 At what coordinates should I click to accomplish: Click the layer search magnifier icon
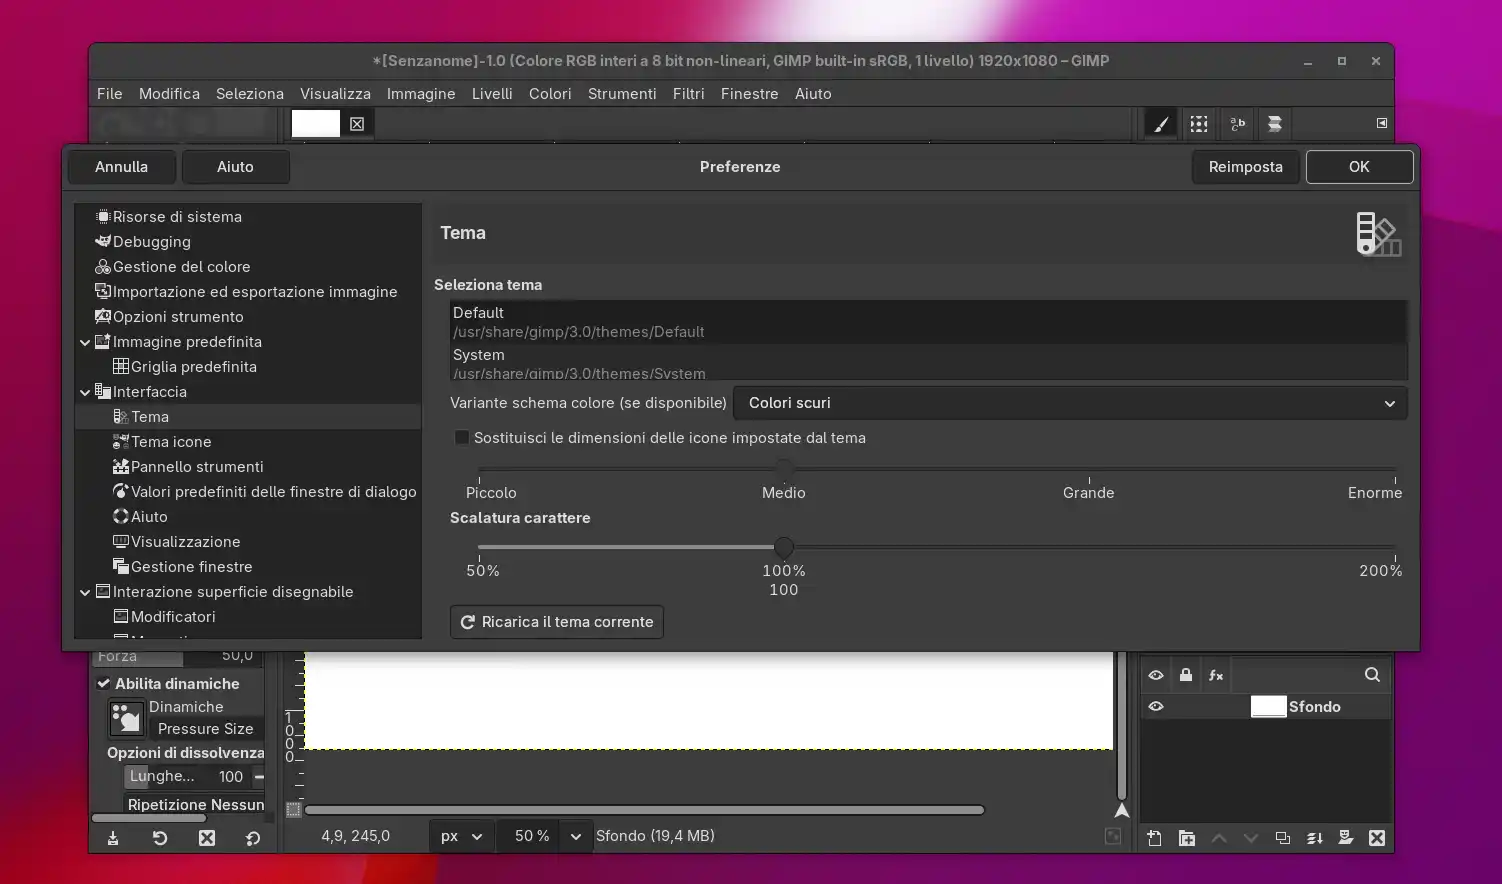(1372, 675)
